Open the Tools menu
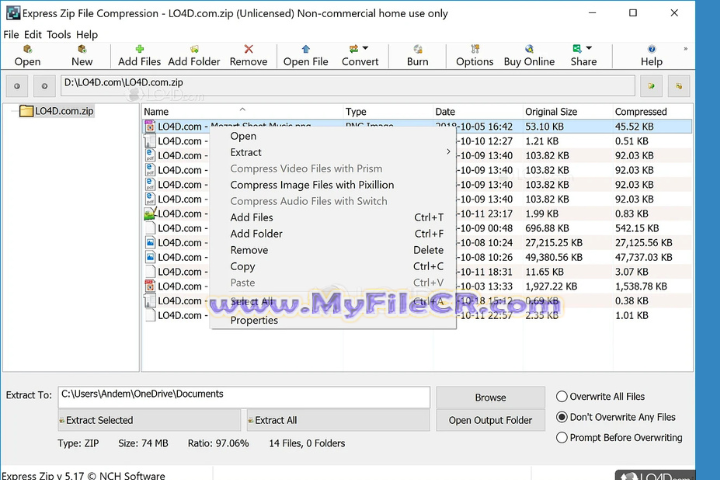720x480 pixels. (x=59, y=35)
